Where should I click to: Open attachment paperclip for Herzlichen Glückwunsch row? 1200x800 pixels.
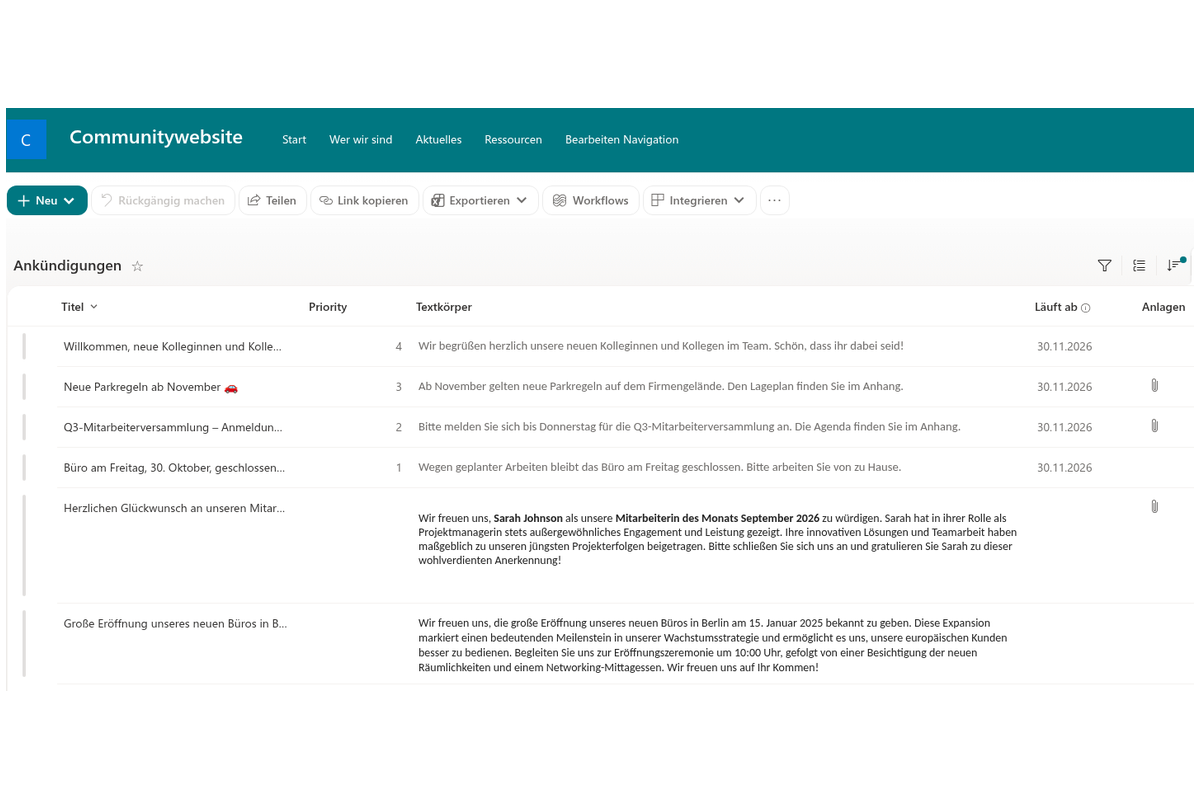(1154, 506)
